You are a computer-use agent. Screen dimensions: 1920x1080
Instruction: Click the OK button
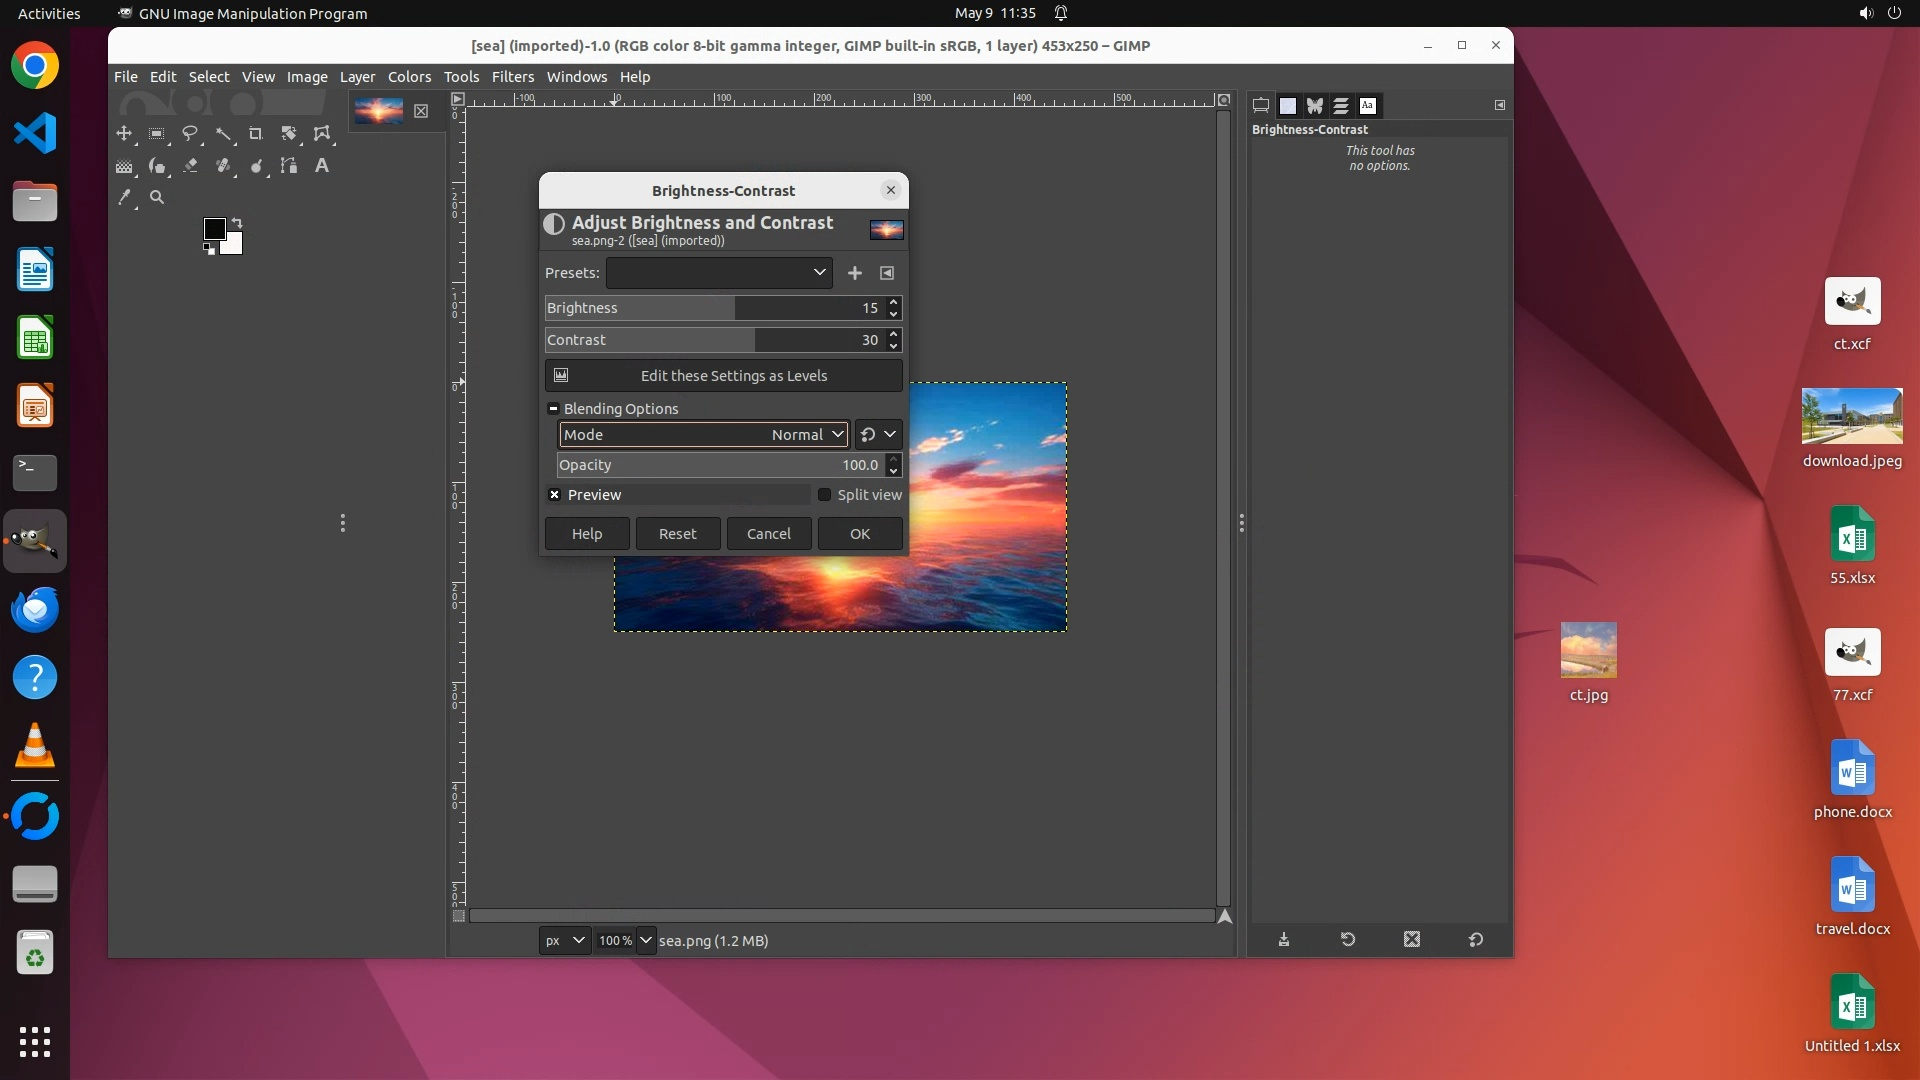(859, 534)
